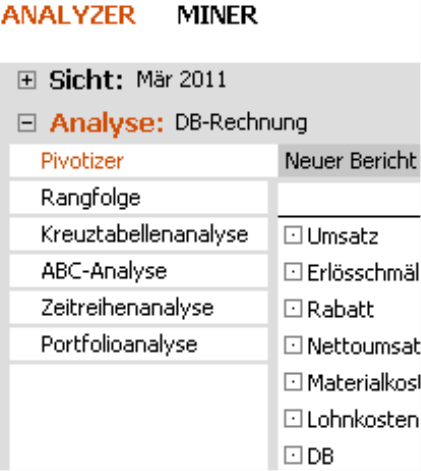Screen dimensions: 421x471
Task: Expand the Nettoumsatz node icon
Action: point(293,345)
